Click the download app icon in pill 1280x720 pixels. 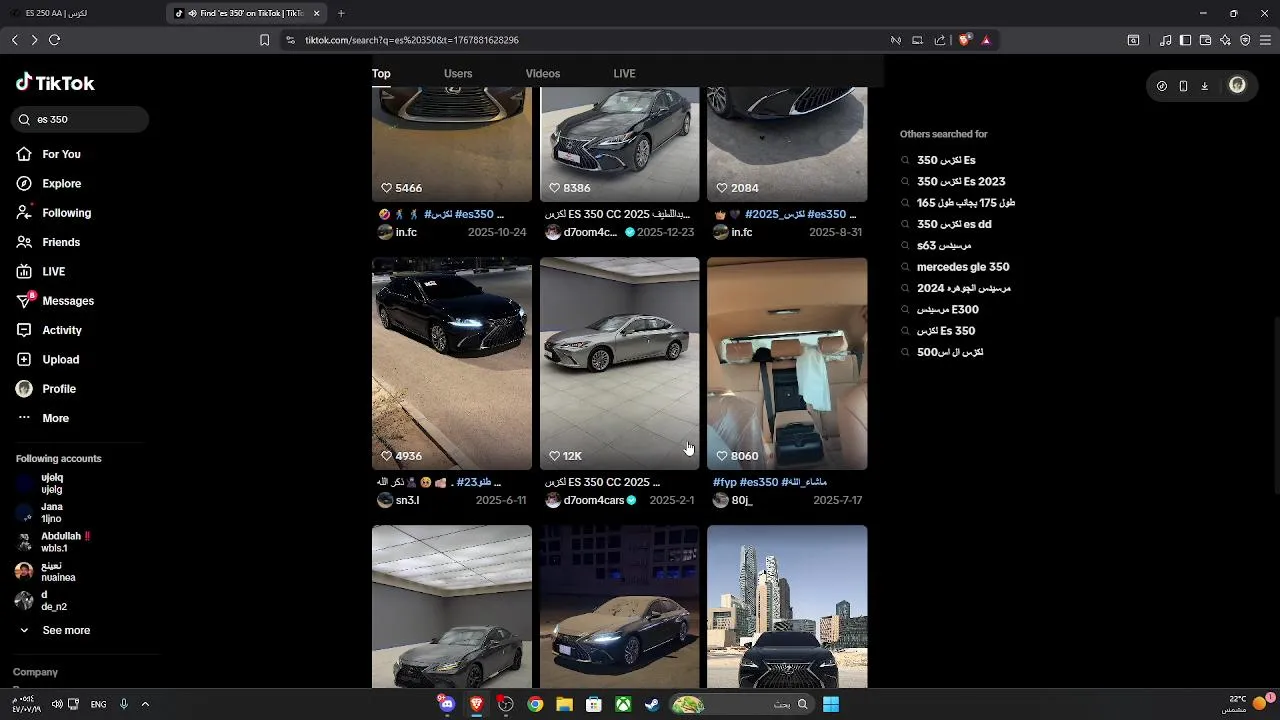point(1205,86)
